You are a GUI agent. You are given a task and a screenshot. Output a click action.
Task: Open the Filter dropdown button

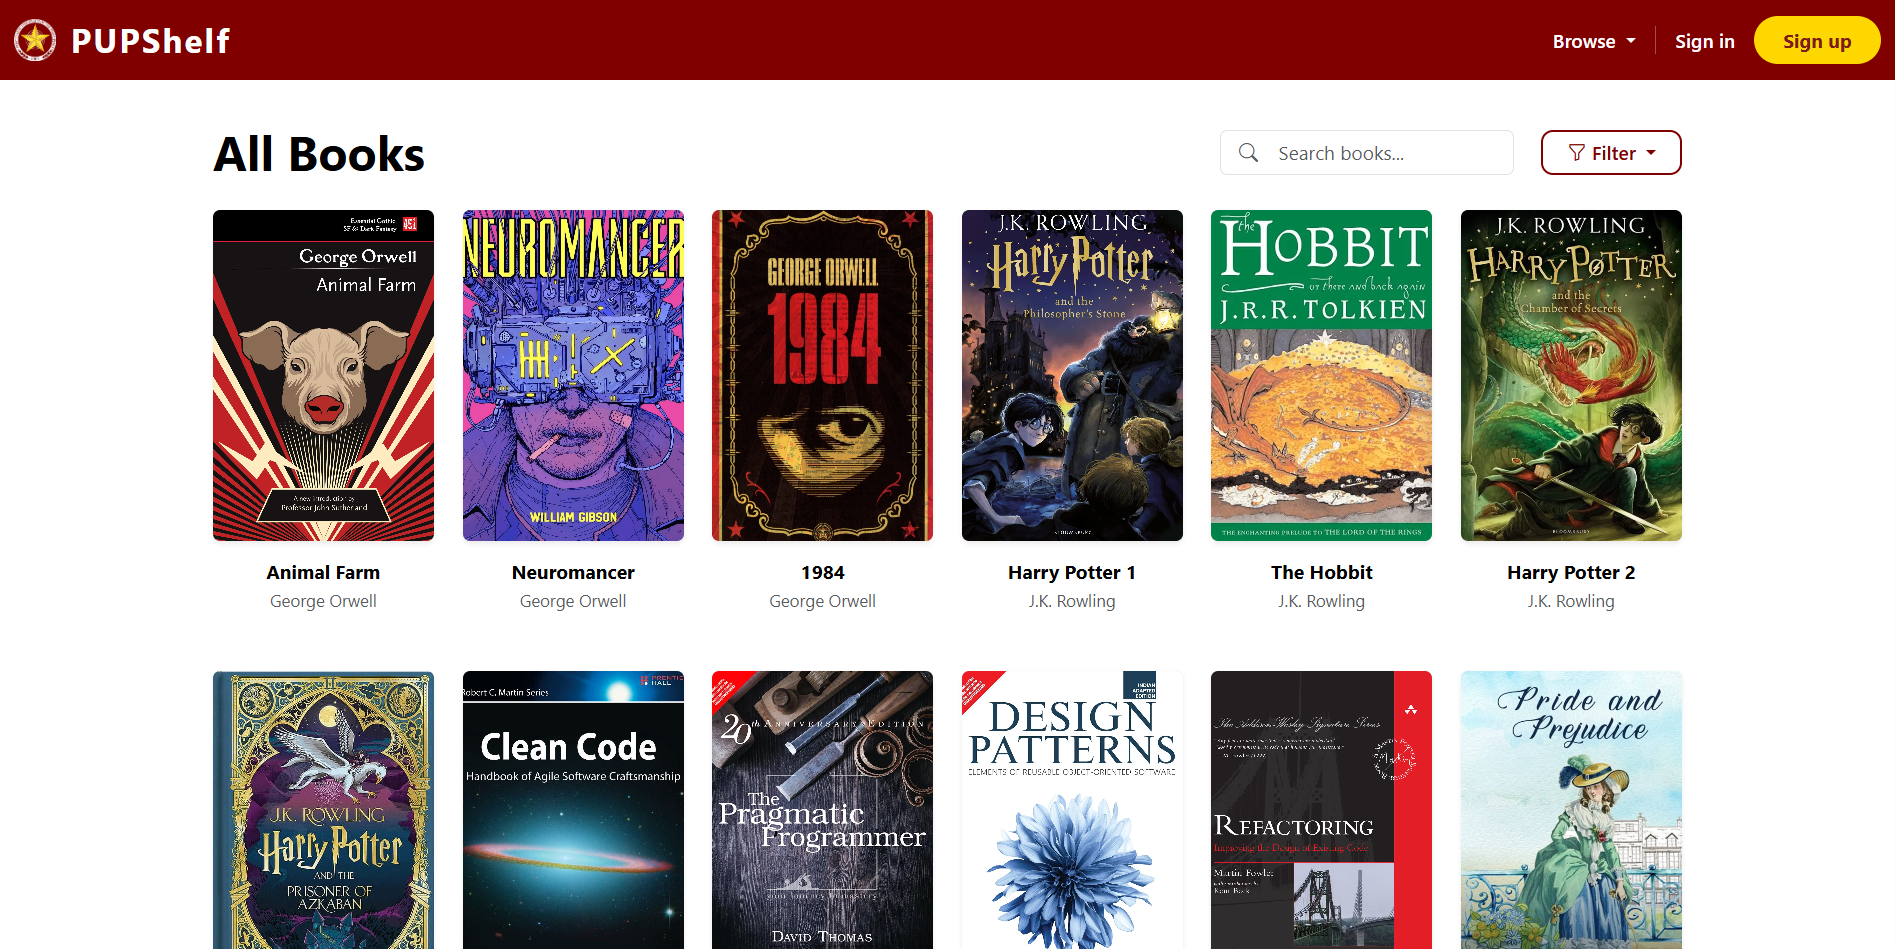pos(1611,153)
